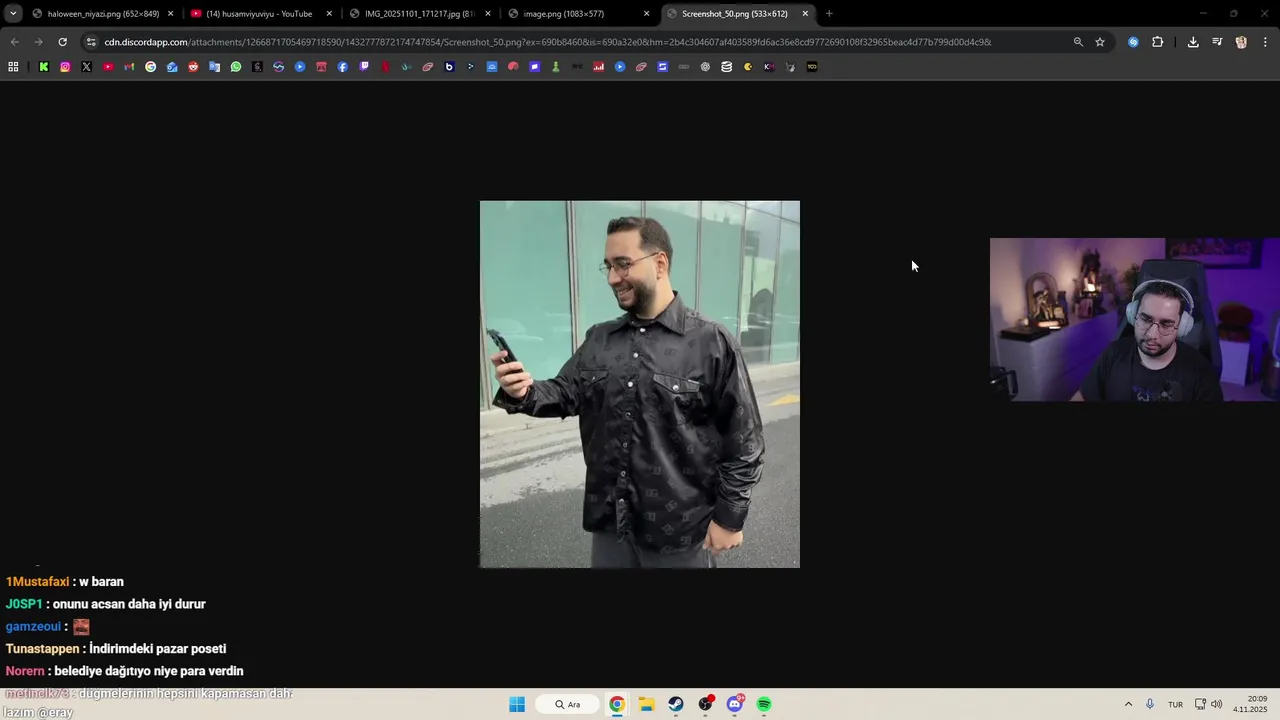1280x720 pixels.
Task: Click the site information icon in address bar
Action: (x=91, y=42)
